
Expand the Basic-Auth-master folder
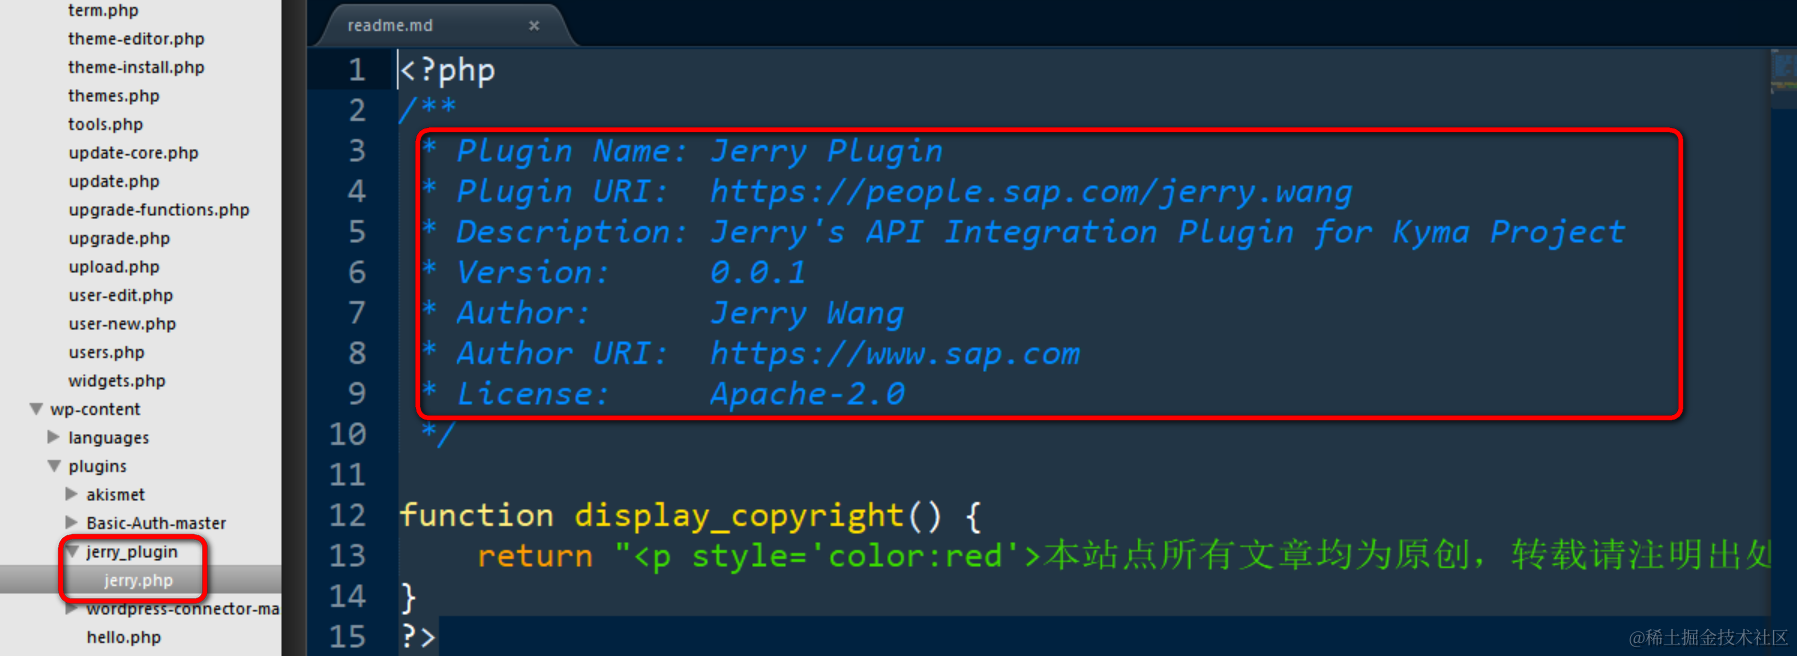(72, 522)
